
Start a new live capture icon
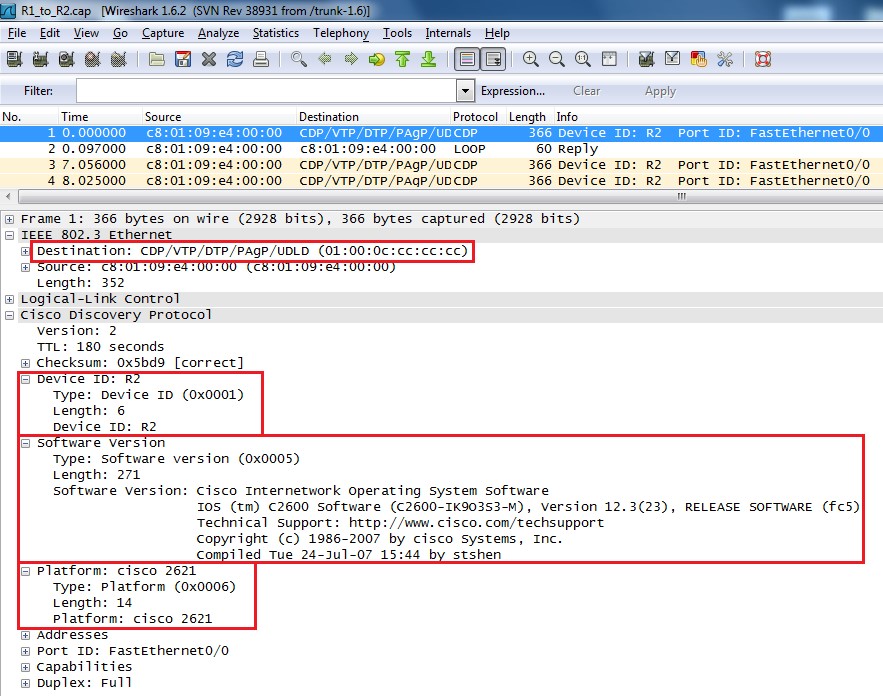(66, 59)
